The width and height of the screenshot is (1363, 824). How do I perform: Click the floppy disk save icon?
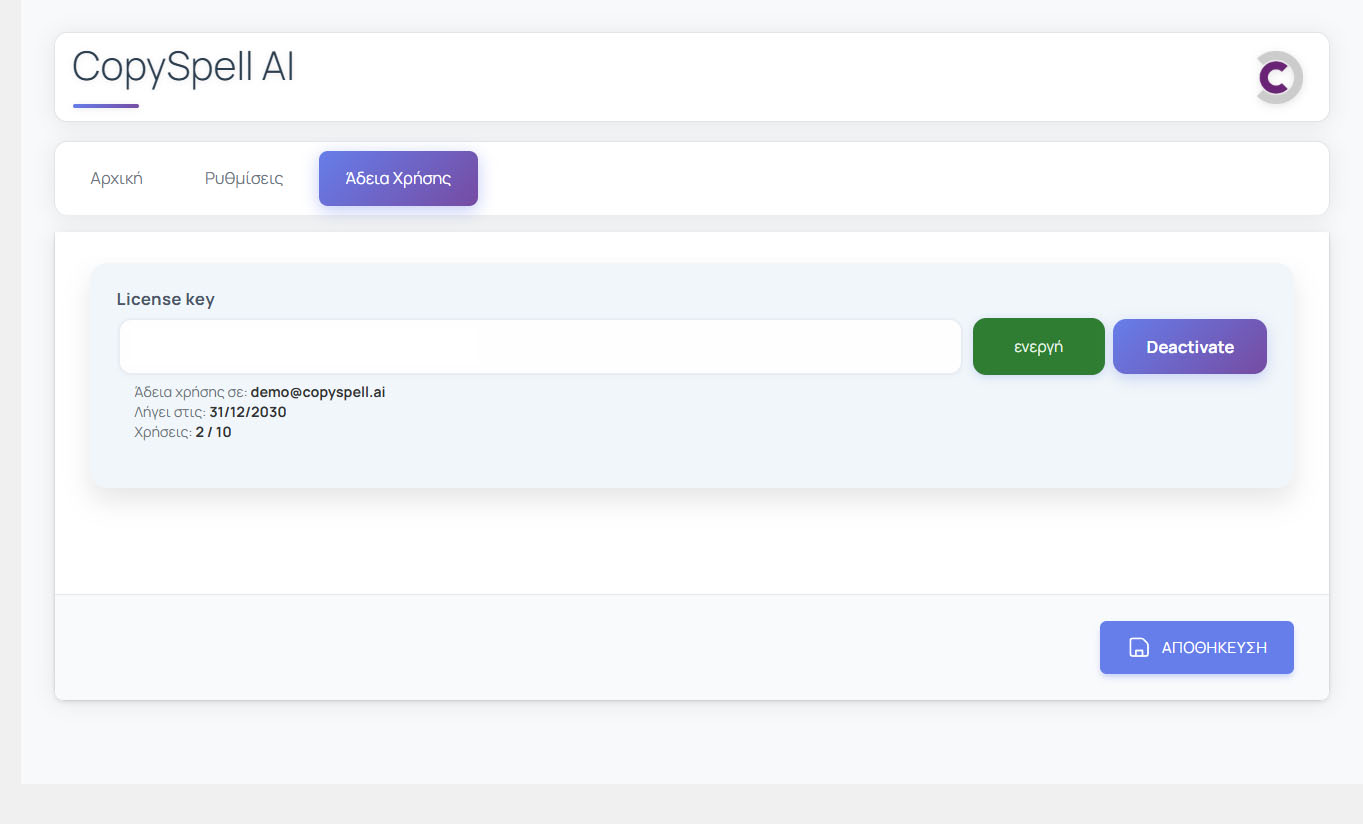(1138, 647)
